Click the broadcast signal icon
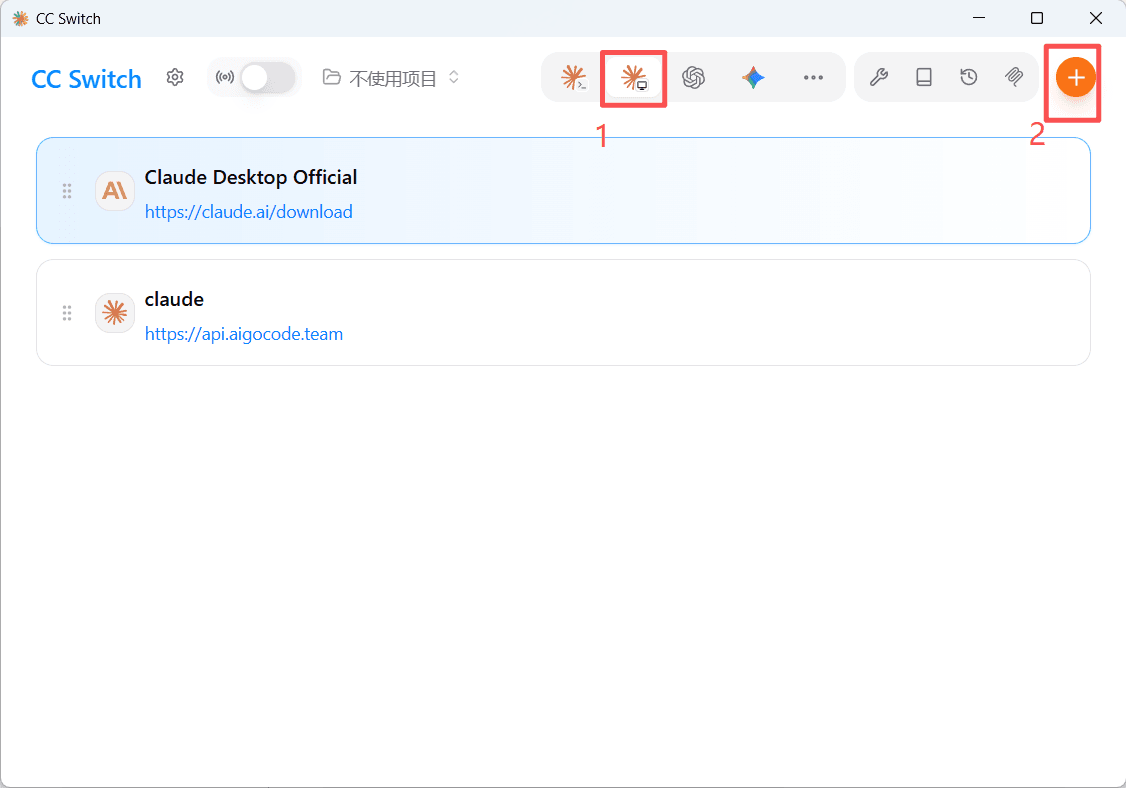The image size is (1126, 788). 225,77
